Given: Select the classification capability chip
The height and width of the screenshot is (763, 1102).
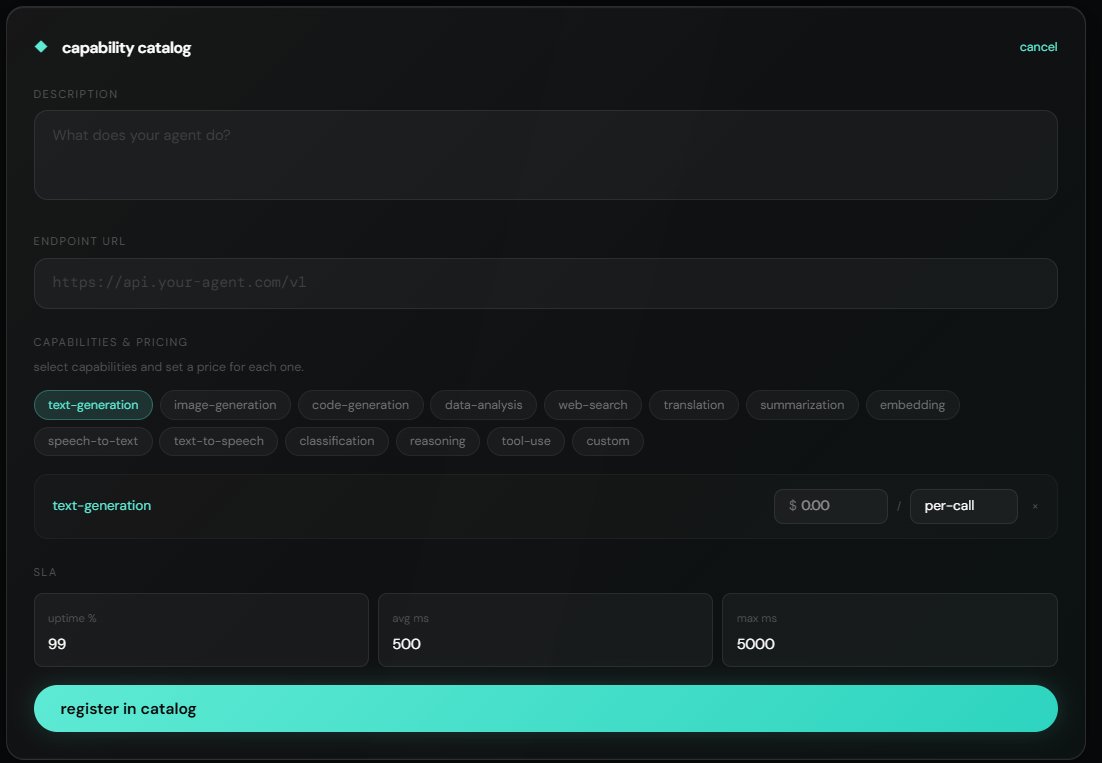Looking at the screenshot, I should point(337,441).
